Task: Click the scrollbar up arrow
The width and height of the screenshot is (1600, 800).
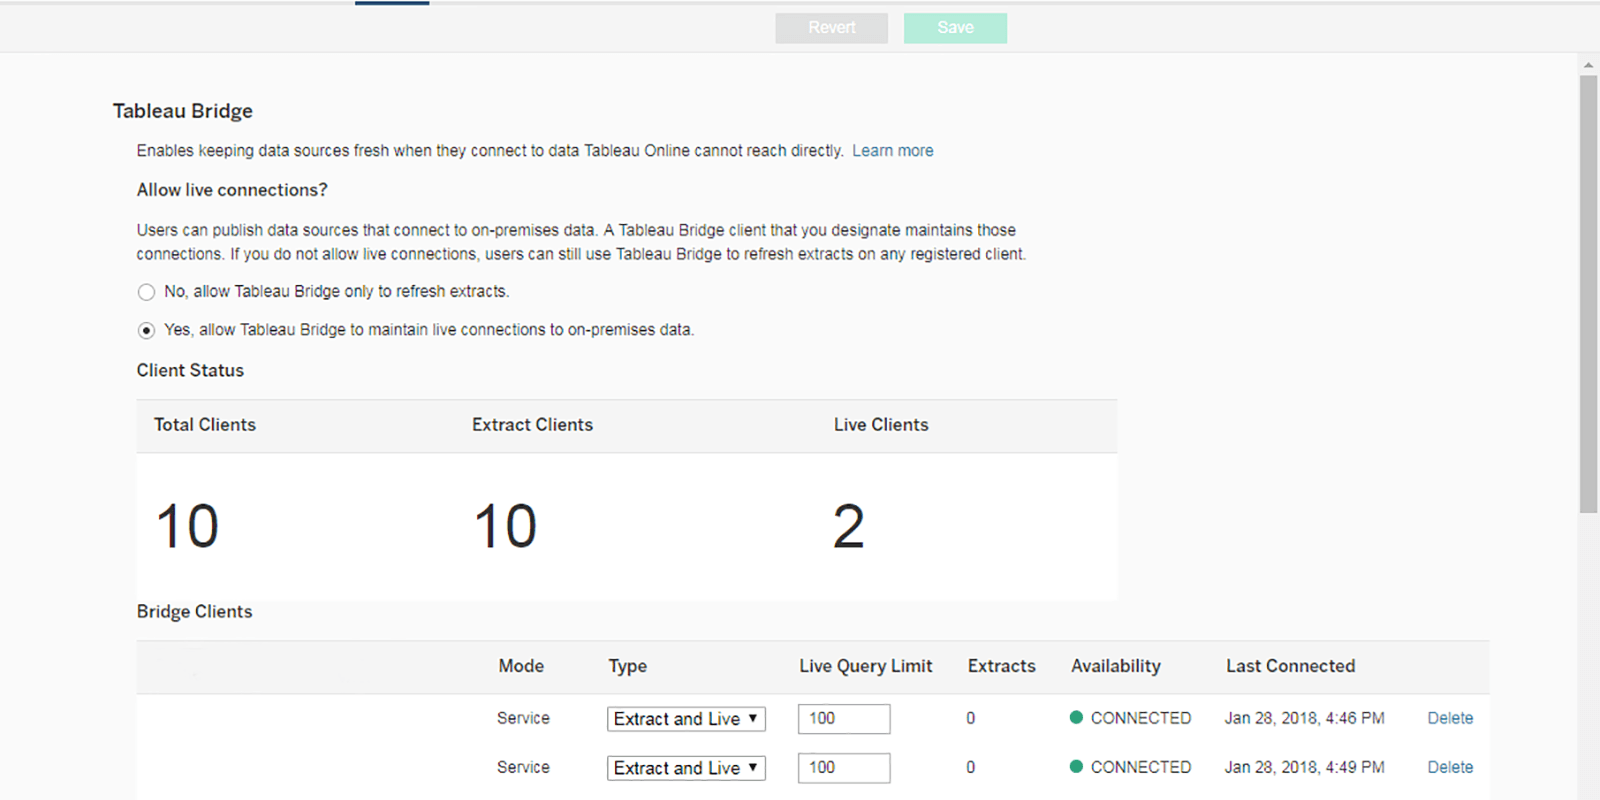Action: [x=1588, y=65]
